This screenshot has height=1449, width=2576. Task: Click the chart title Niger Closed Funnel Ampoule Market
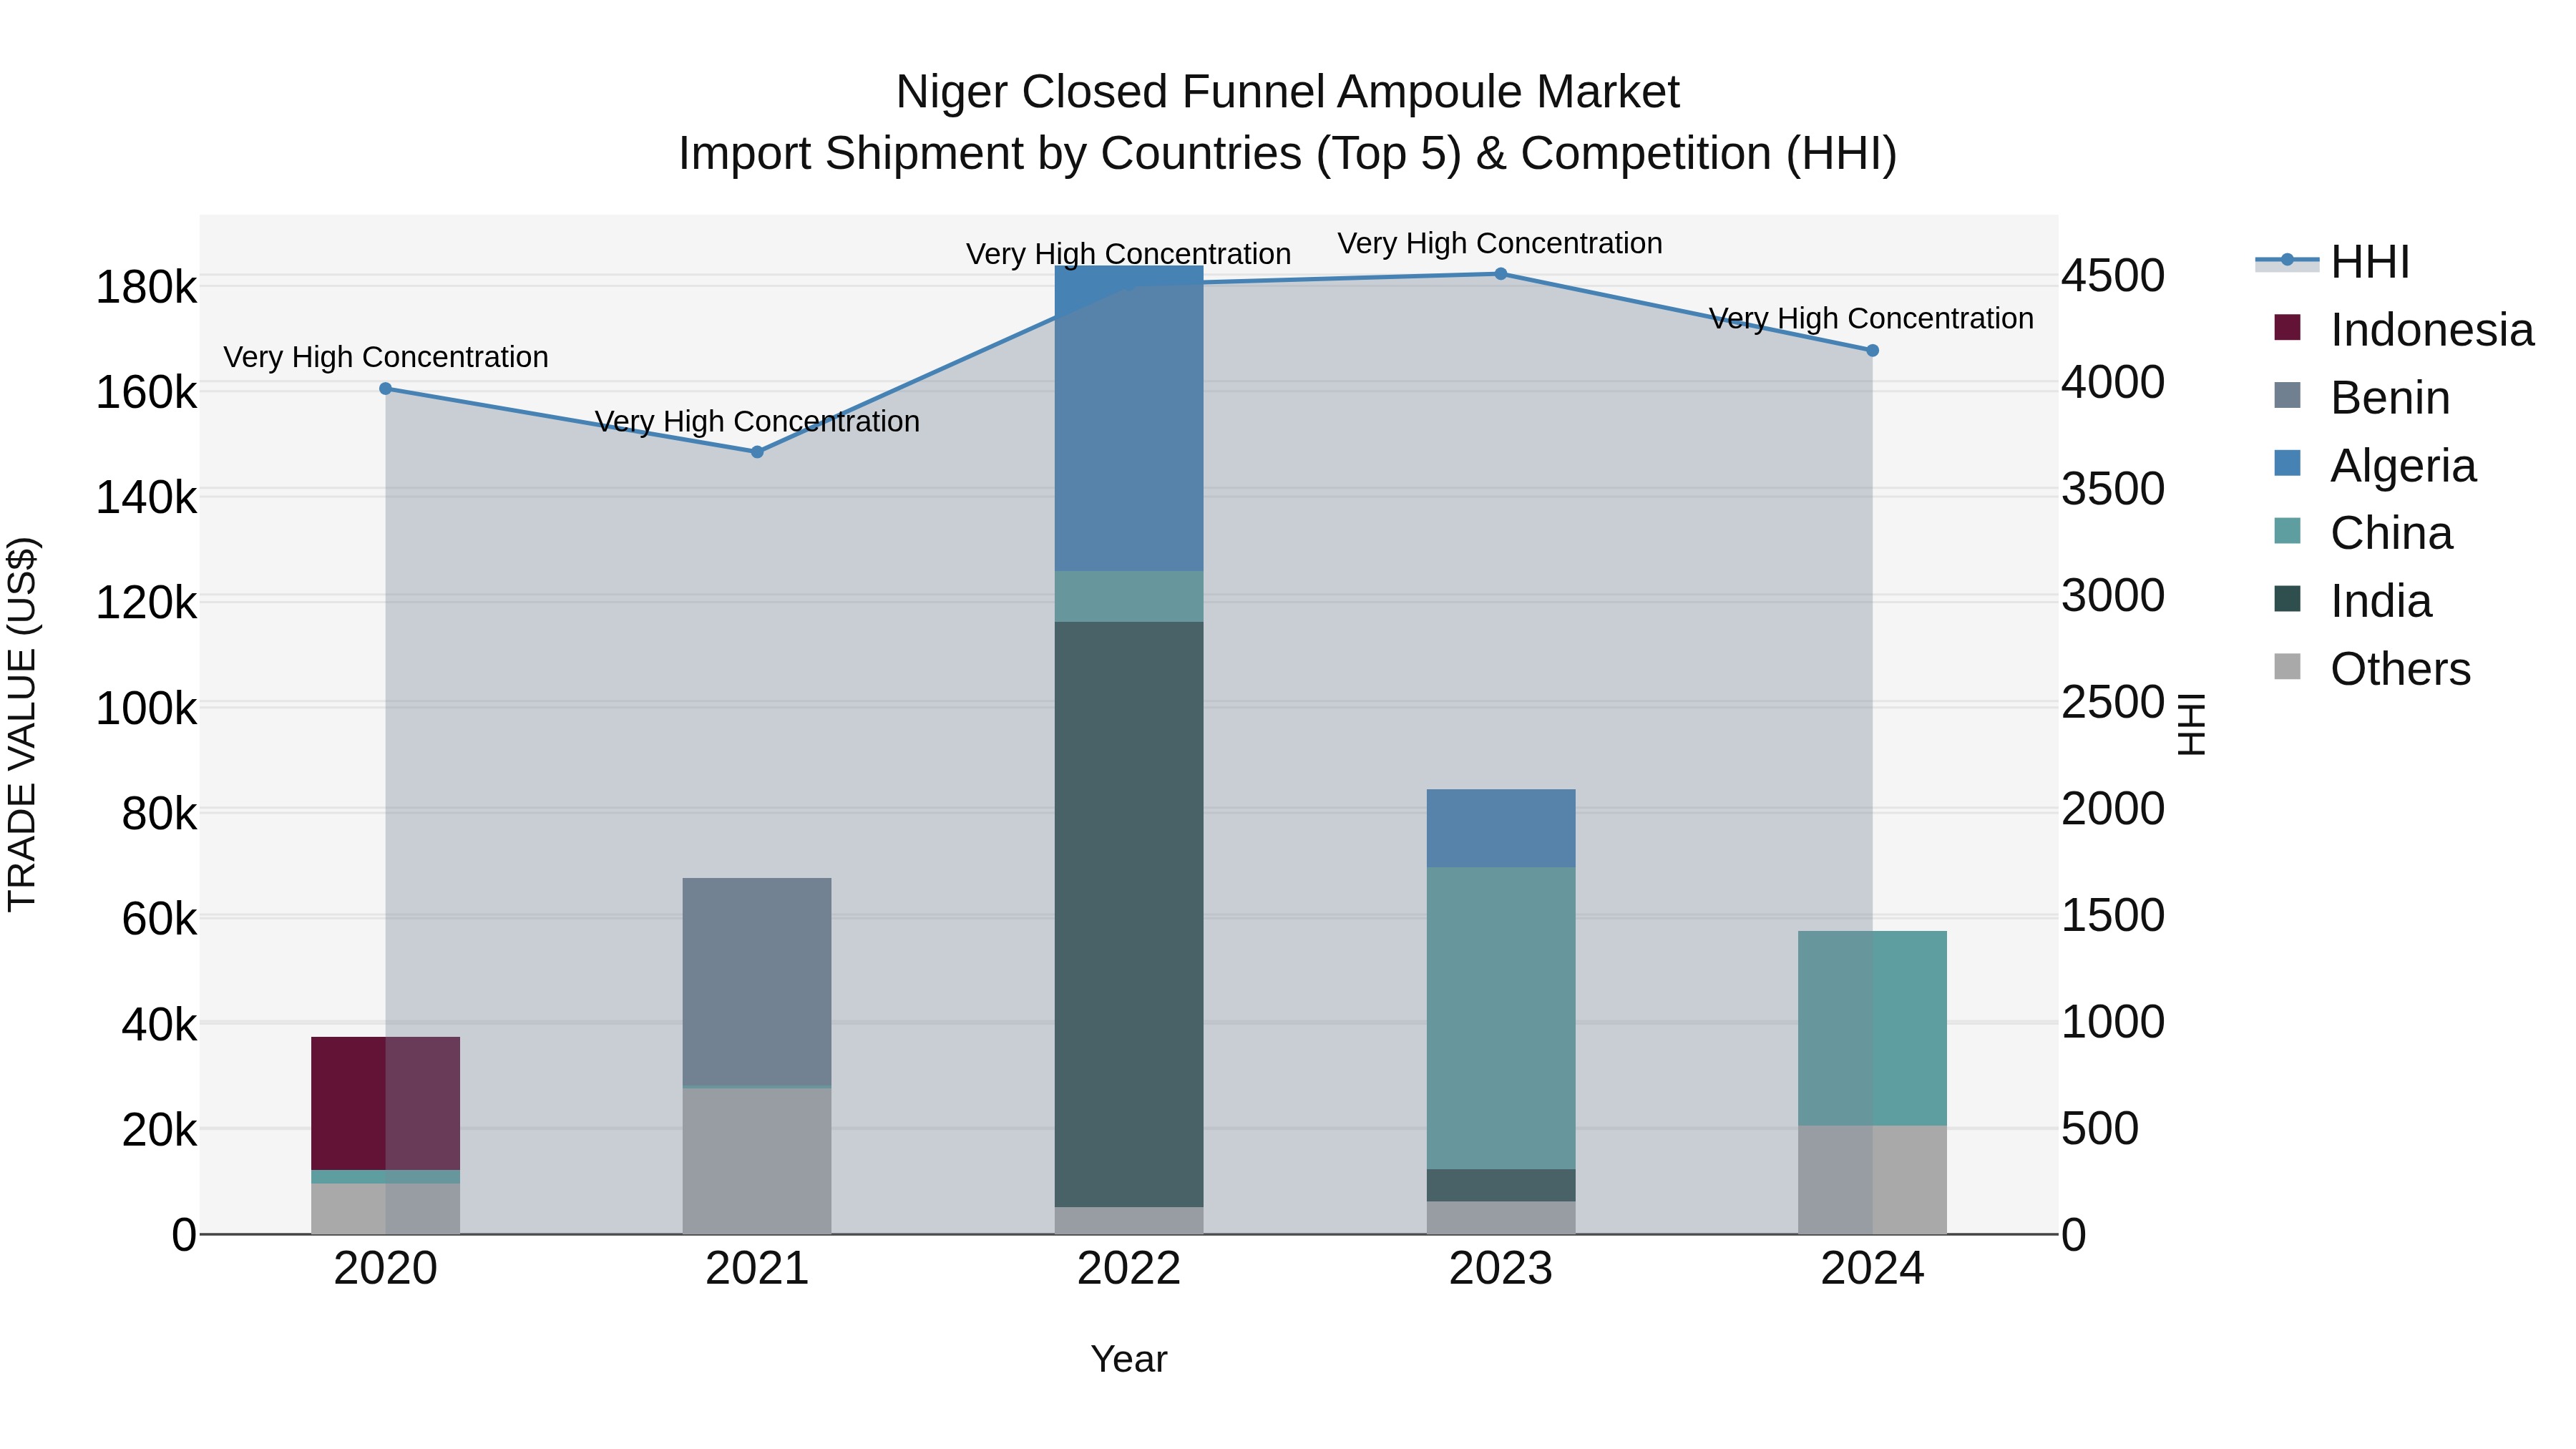click(x=1287, y=92)
